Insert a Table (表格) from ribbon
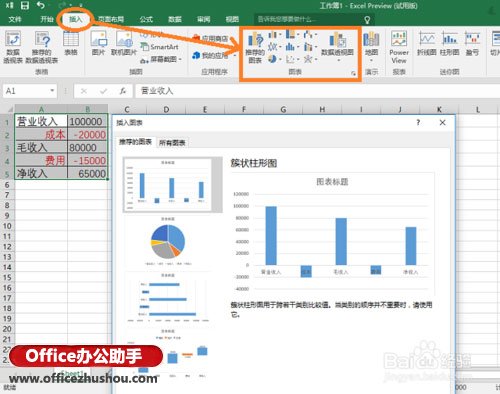The width and height of the screenshot is (500, 394). [71, 43]
